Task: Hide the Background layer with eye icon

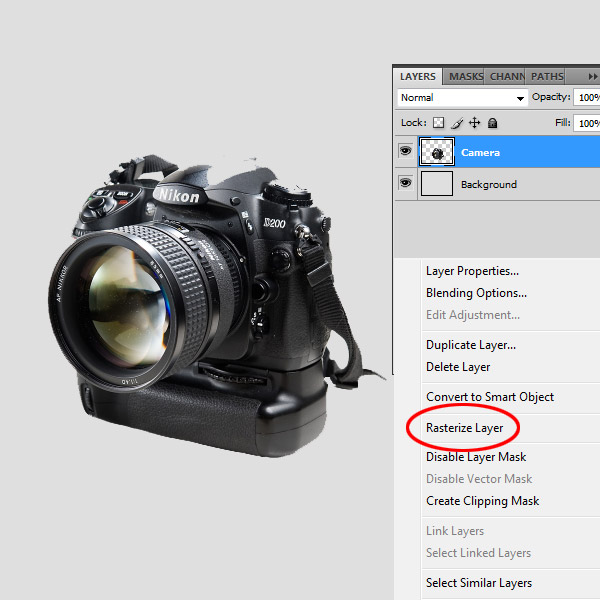Action: 406,183
